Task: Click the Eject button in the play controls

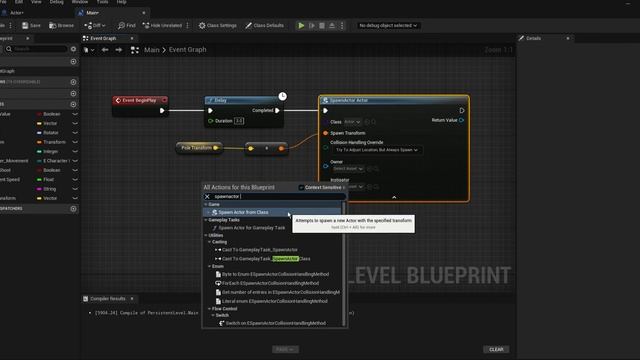Action: (332, 25)
